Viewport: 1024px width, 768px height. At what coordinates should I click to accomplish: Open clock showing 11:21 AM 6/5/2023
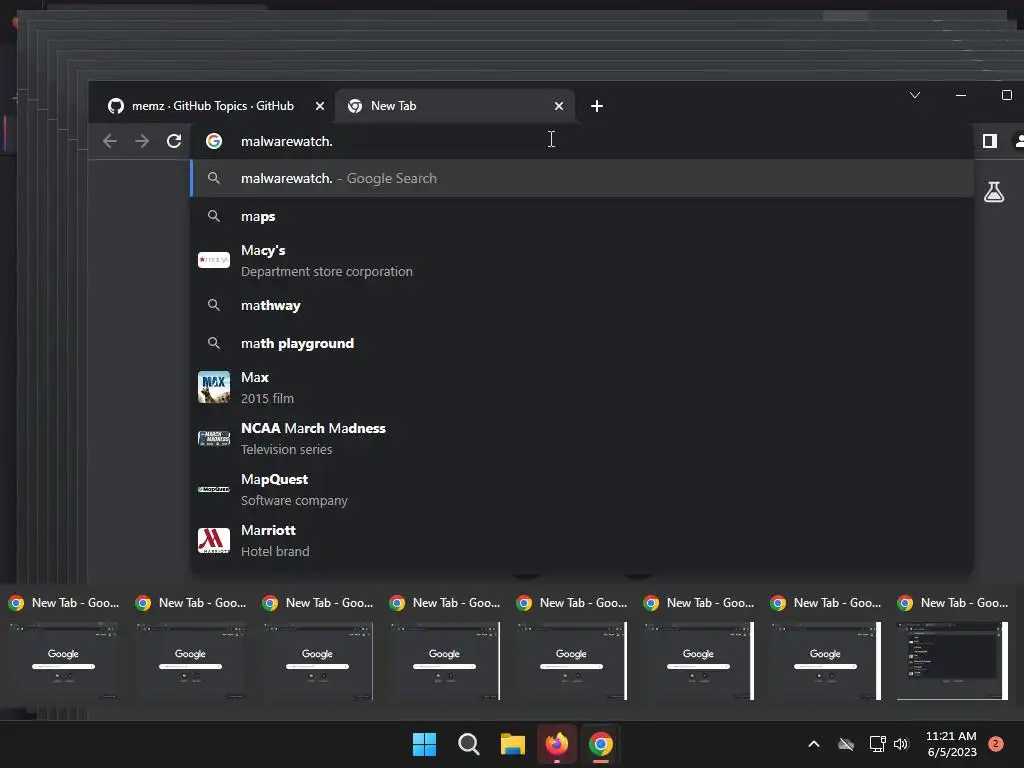click(951, 744)
